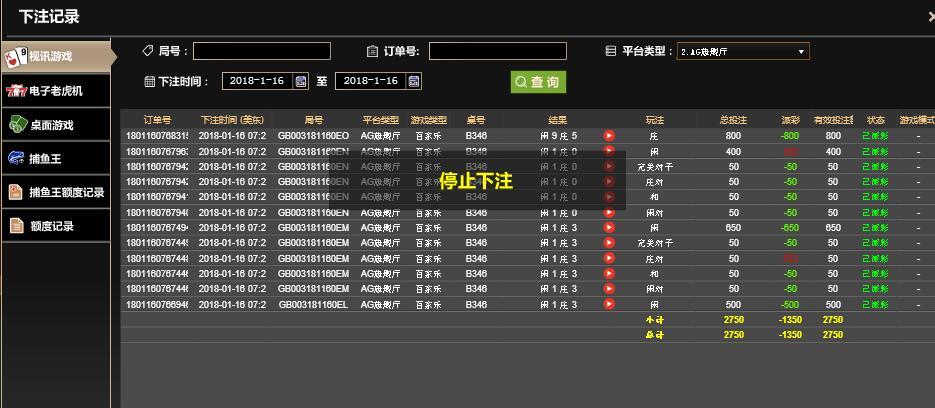Click the 局号 input field
Viewport: 935px width, 408px height.
tap(261, 51)
